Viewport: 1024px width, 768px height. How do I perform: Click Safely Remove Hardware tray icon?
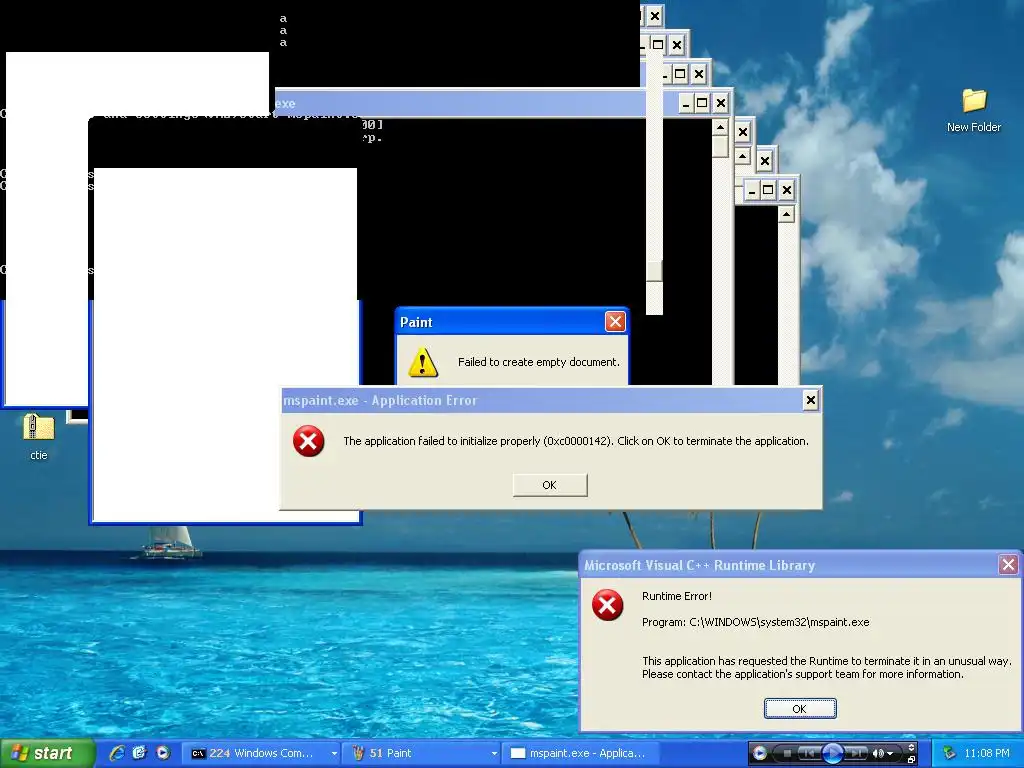point(949,753)
